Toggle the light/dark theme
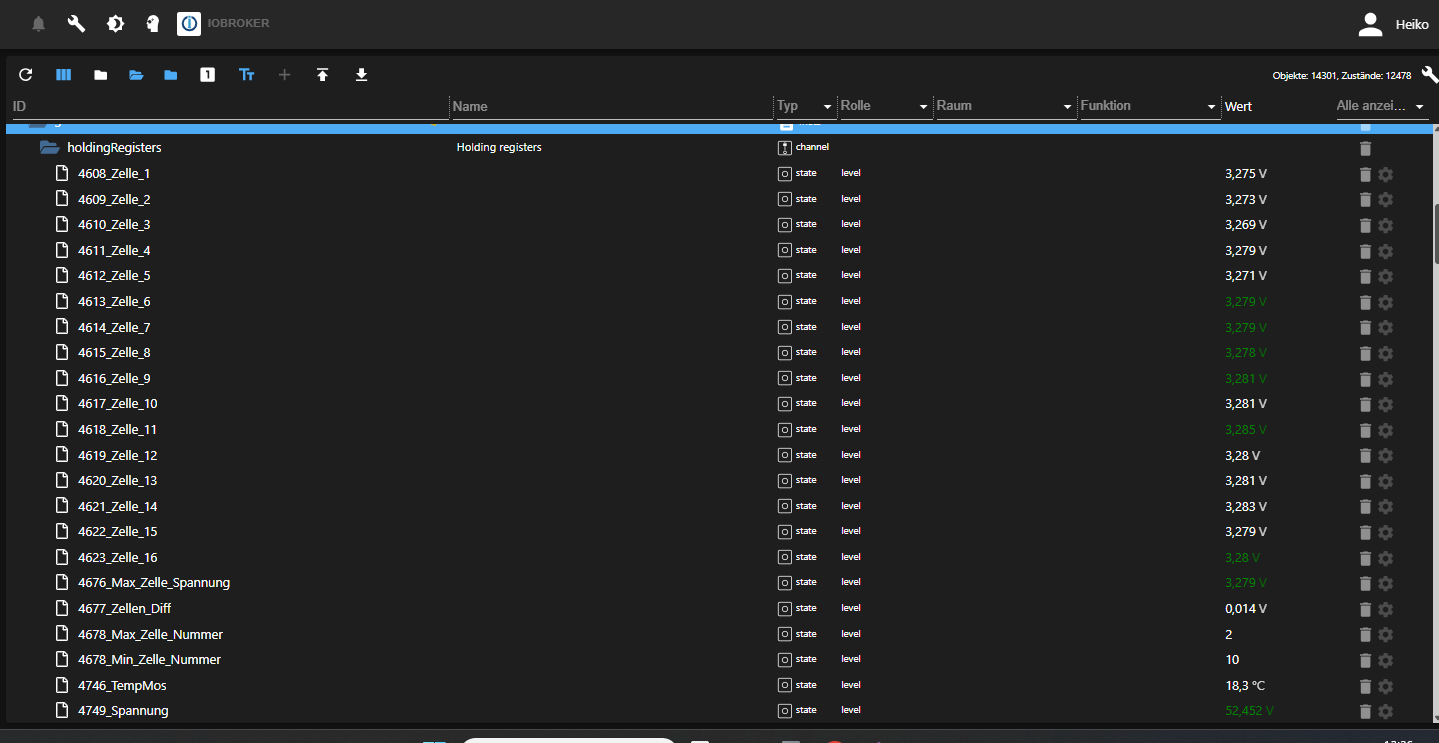1439x743 pixels. pyautogui.click(x=115, y=23)
